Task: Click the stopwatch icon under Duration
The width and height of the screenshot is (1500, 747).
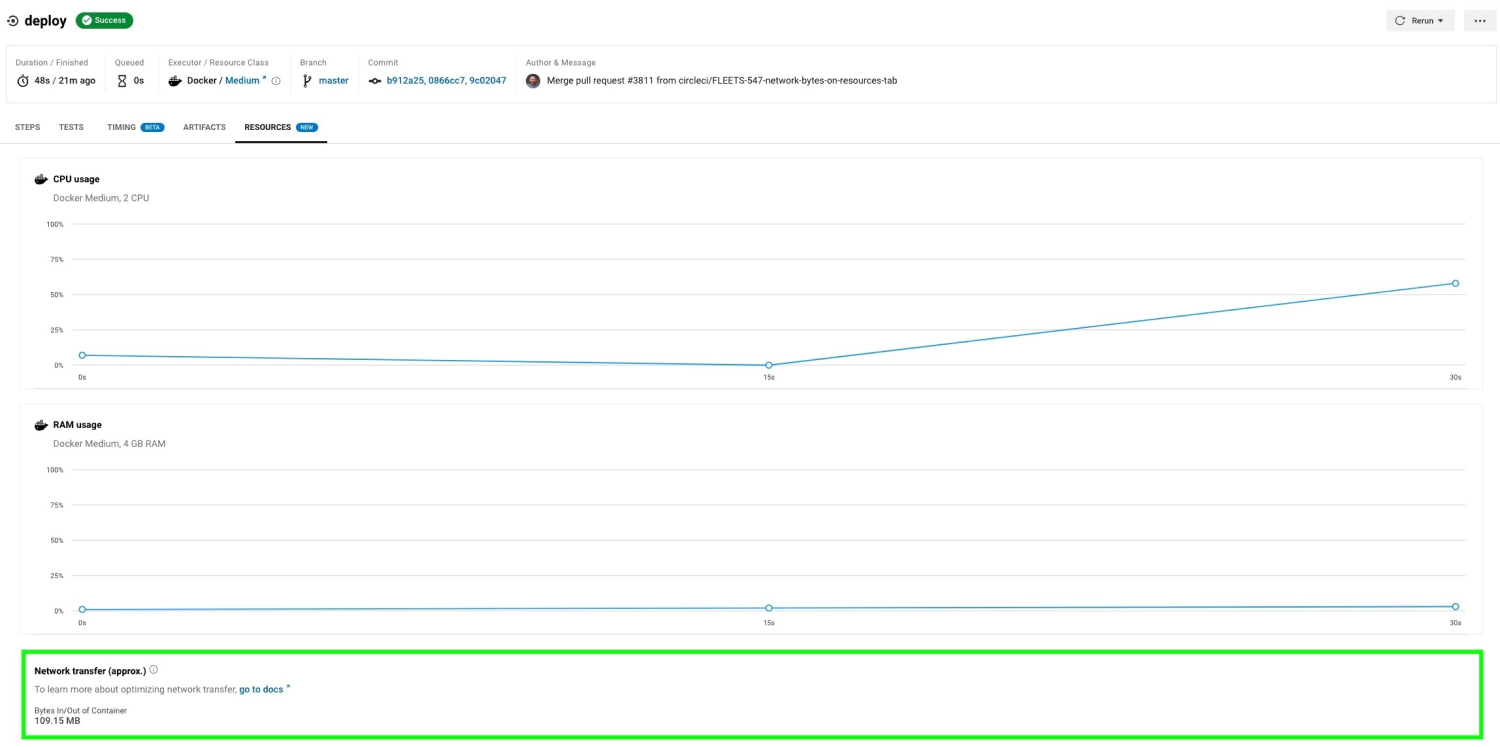Action: point(23,81)
